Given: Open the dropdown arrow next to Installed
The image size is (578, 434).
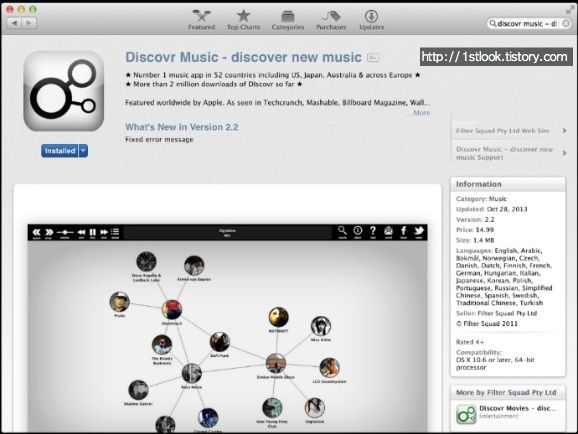Looking at the screenshot, I should [83, 151].
